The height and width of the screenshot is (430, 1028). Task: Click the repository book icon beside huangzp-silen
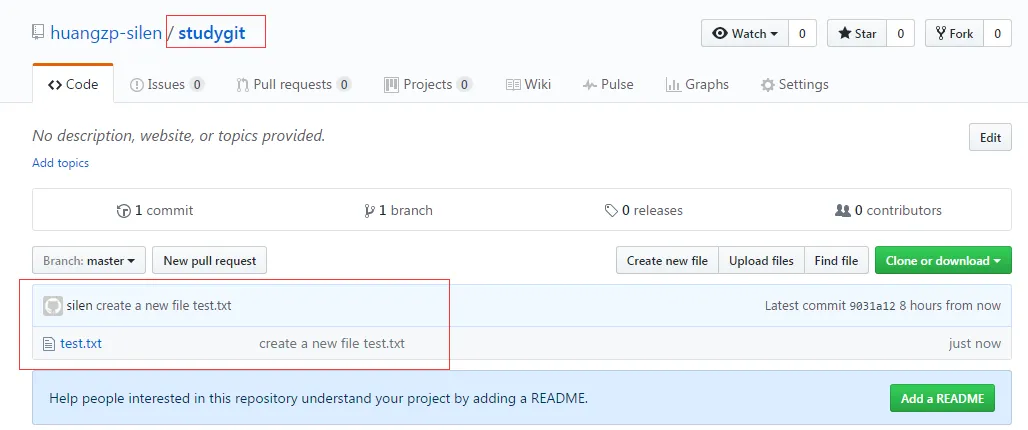(x=38, y=33)
